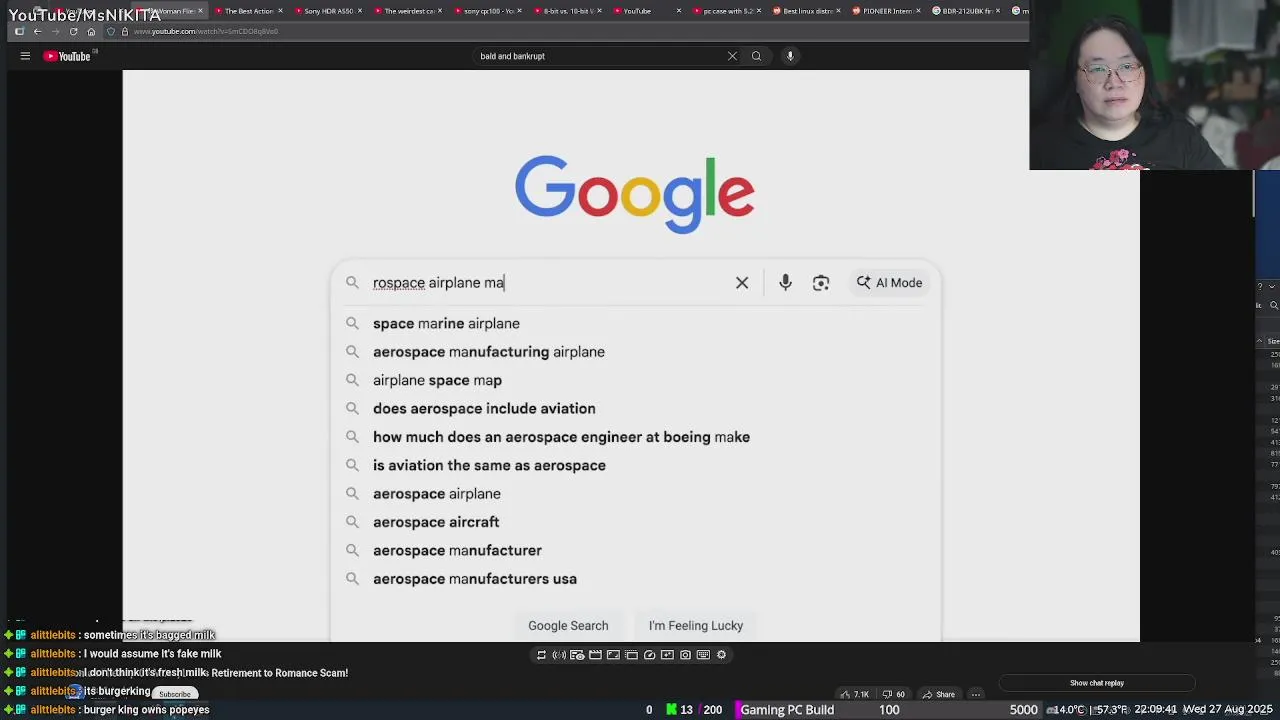The height and width of the screenshot is (720, 1280).
Task: Switch to 'The Best Action' browser tab
Action: (x=249, y=11)
